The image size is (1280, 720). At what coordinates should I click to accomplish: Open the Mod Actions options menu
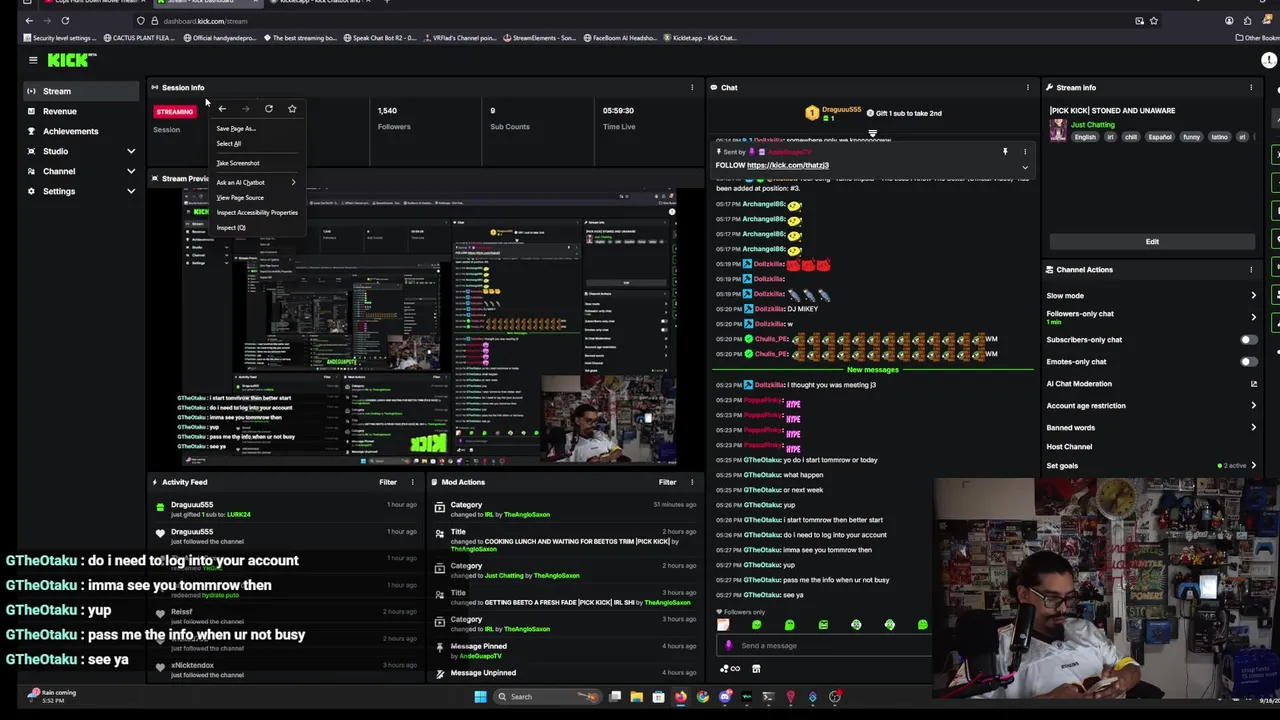[691, 482]
